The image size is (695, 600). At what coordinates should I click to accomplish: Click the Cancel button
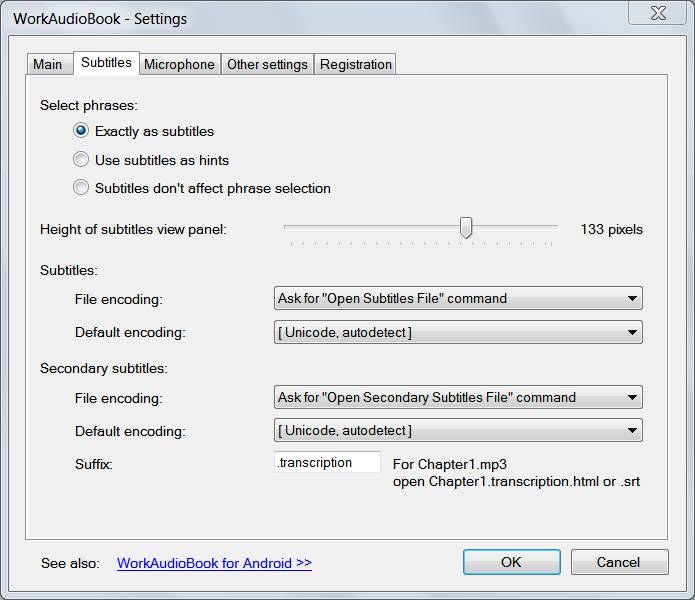click(618, 562)
